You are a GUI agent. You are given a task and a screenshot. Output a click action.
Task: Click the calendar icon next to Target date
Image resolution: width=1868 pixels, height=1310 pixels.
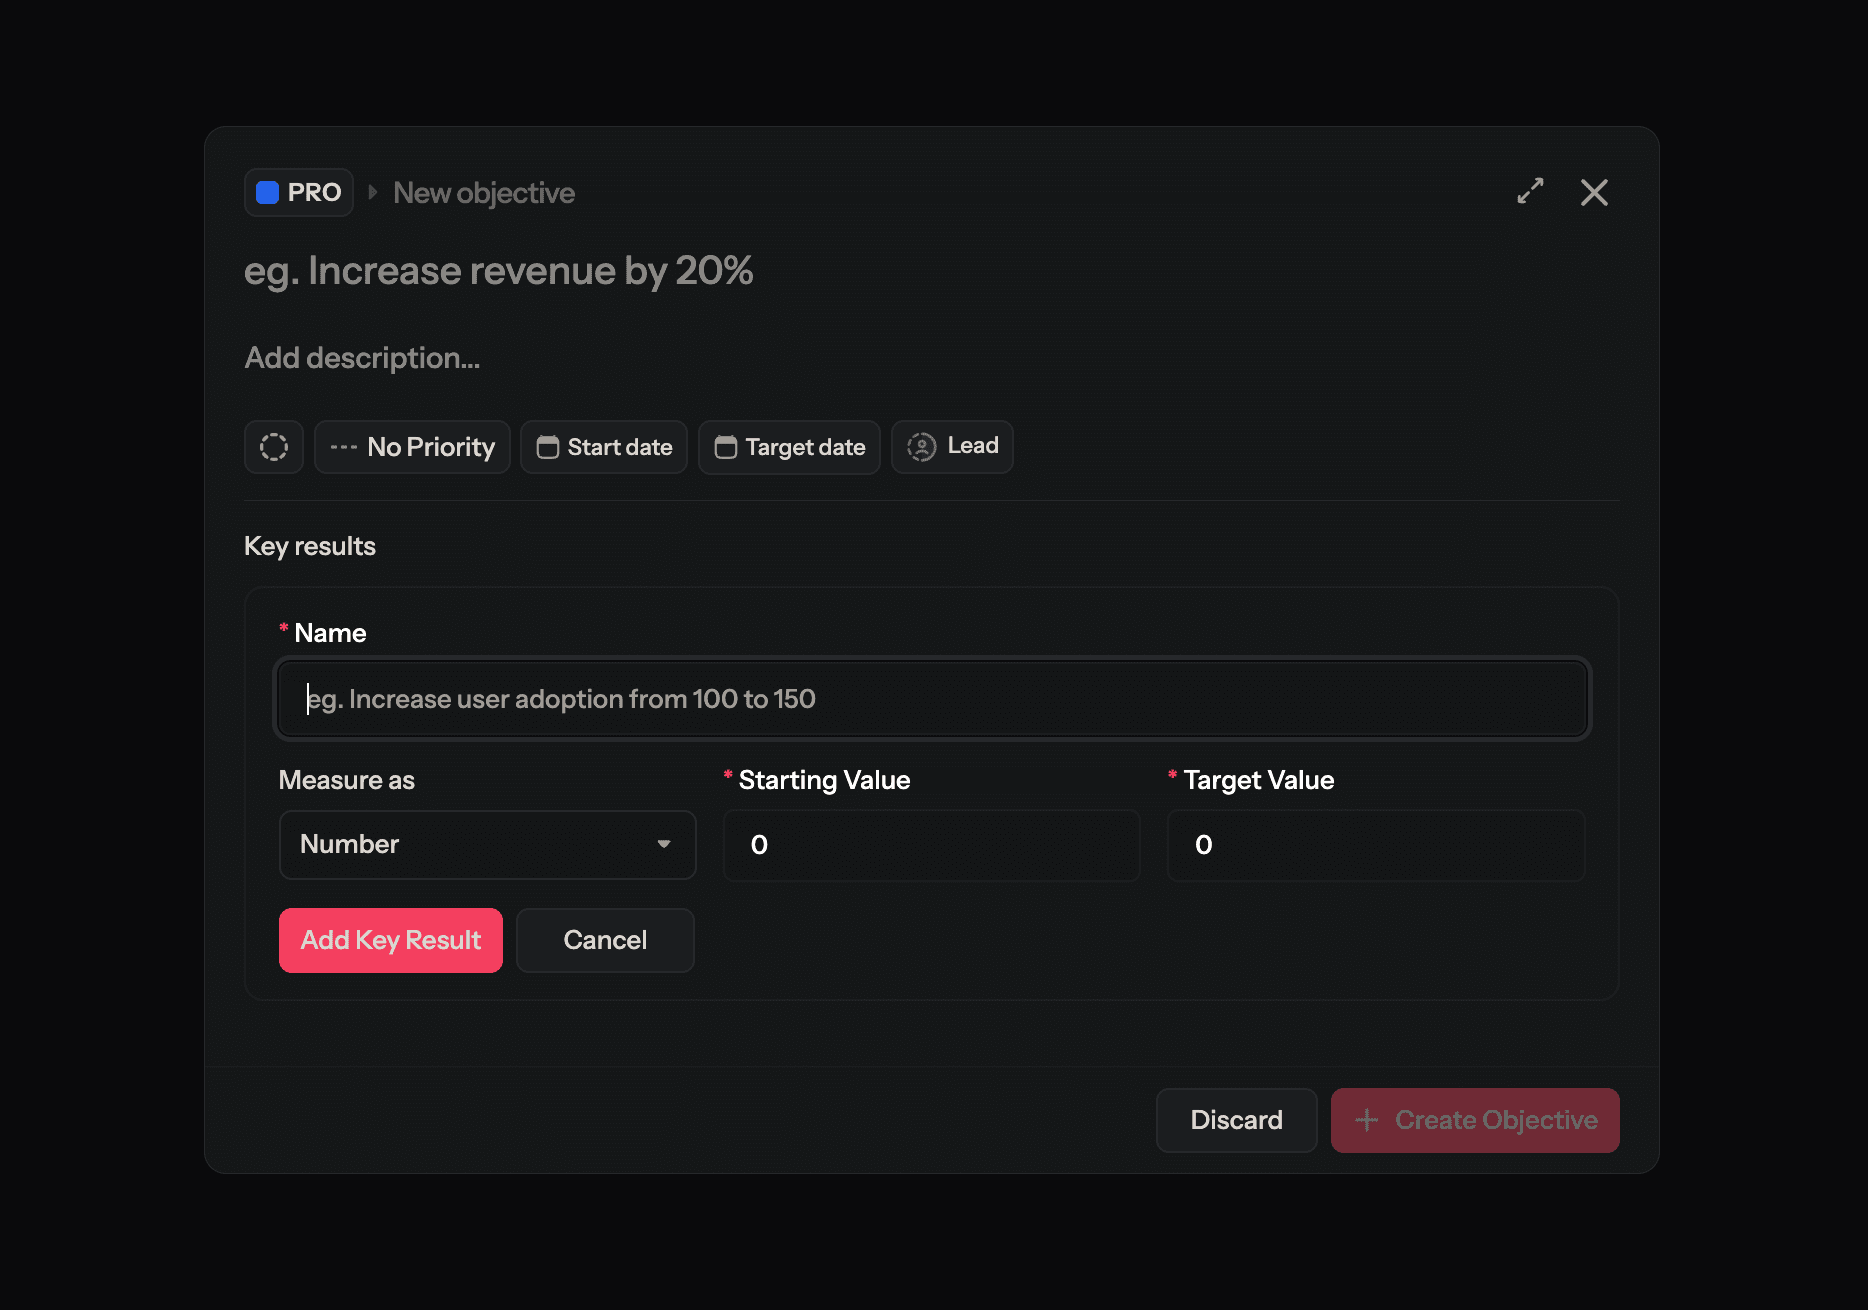[725, 447]
